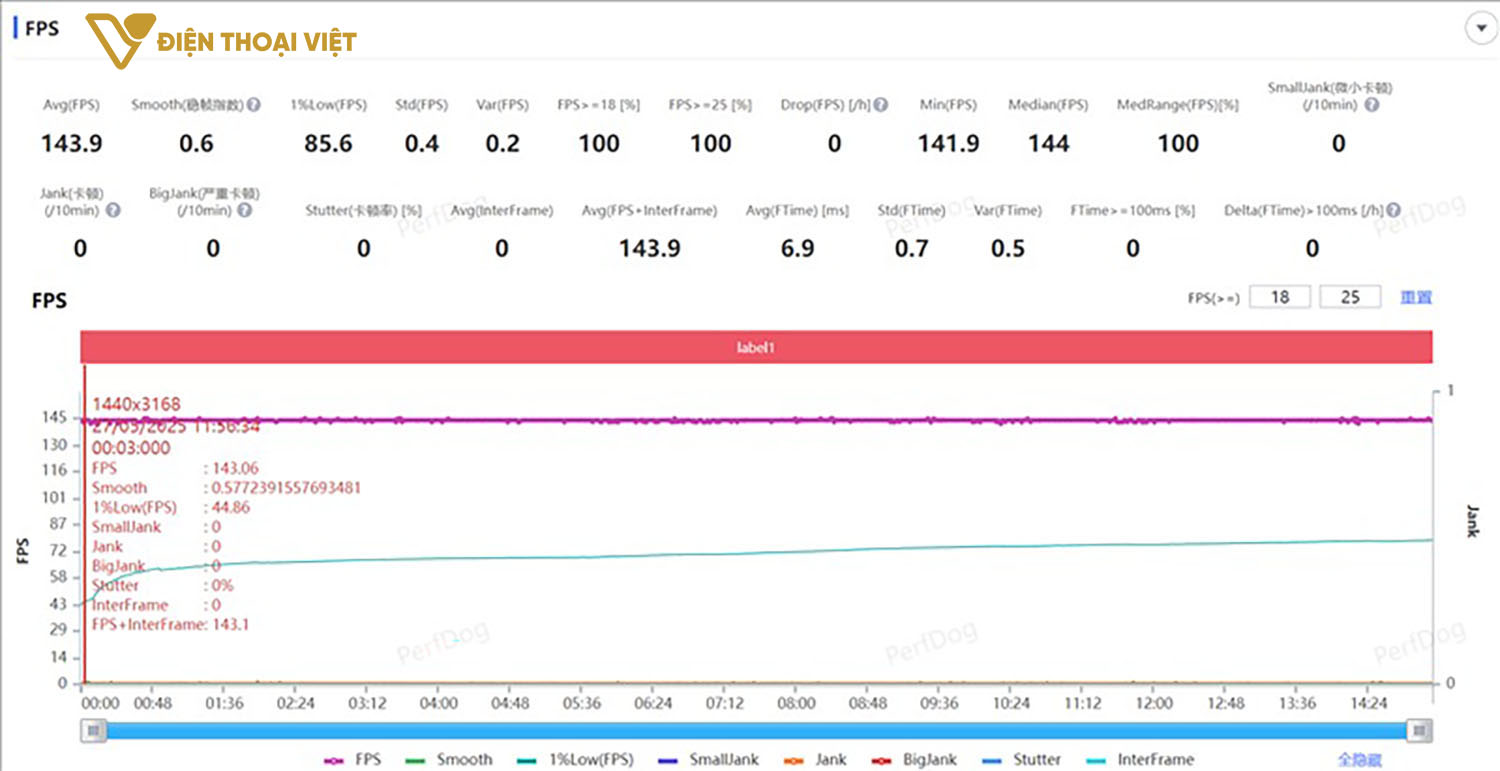This screenshot has height=771, width=1500.
Task: Open the SmallJank help question mark
Action: pyautogui.click(x=1371, y=105)
